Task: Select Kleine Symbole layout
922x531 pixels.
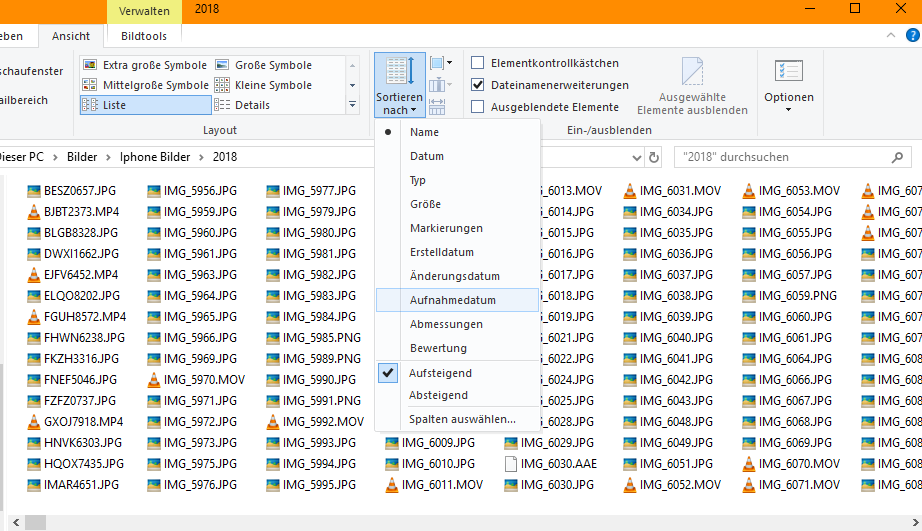Action: (263, 85)
